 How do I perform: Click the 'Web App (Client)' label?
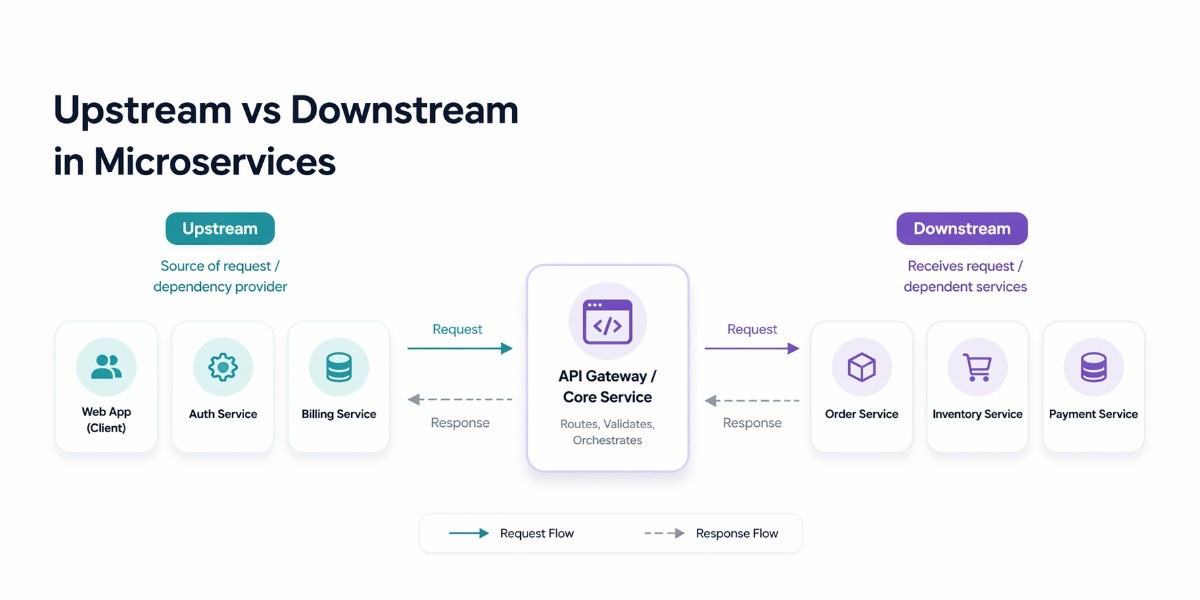coord(106,420)
